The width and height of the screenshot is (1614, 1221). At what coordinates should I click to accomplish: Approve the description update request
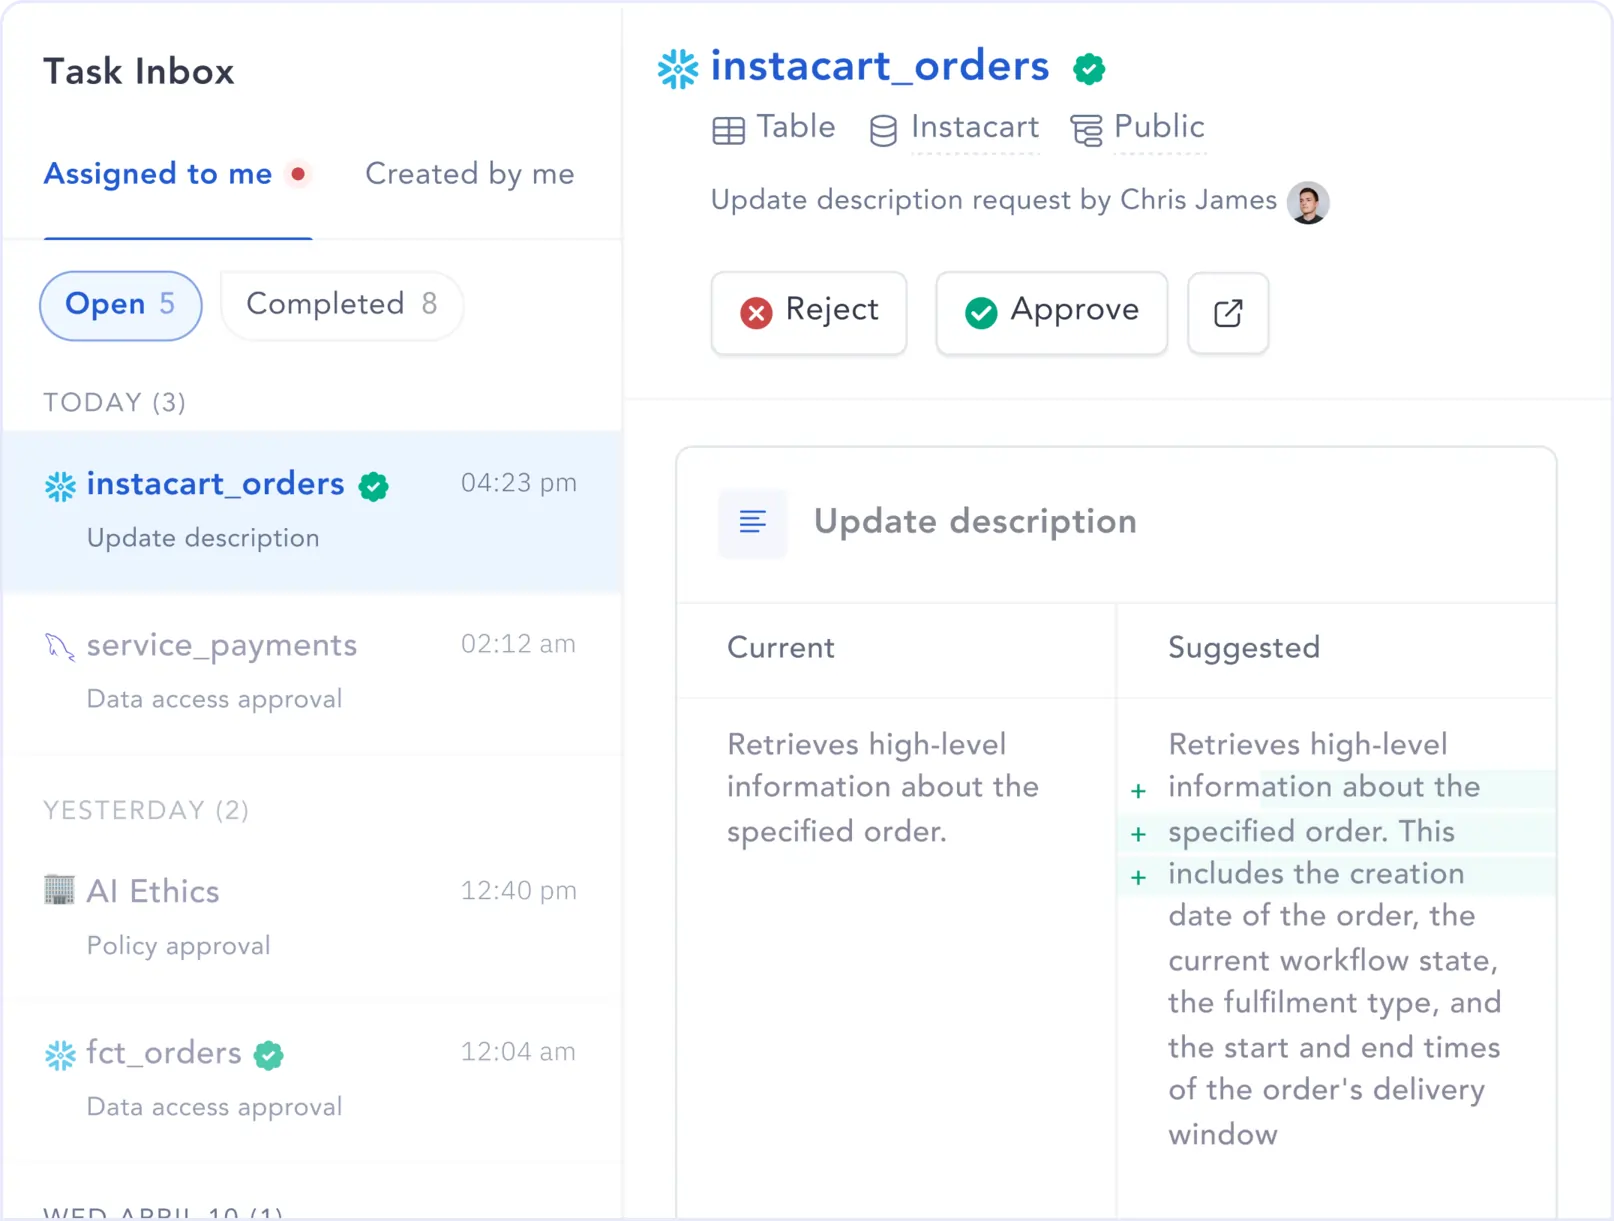tap(1052, 313)
